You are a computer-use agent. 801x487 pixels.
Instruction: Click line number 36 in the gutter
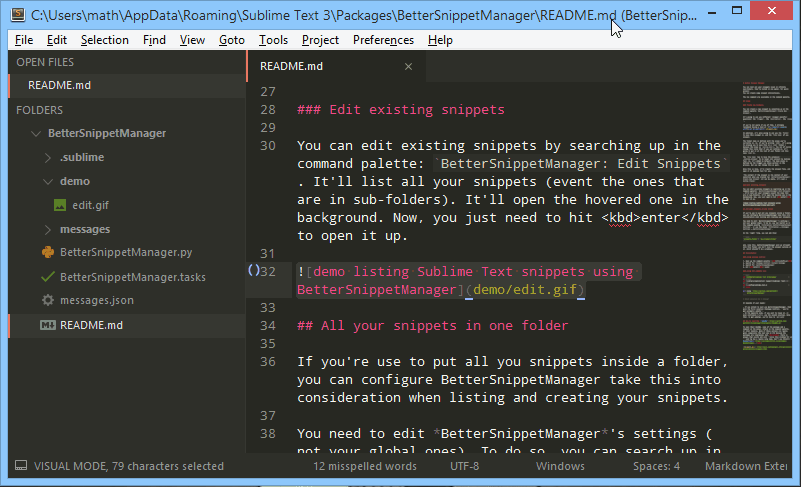click(268, 362)
